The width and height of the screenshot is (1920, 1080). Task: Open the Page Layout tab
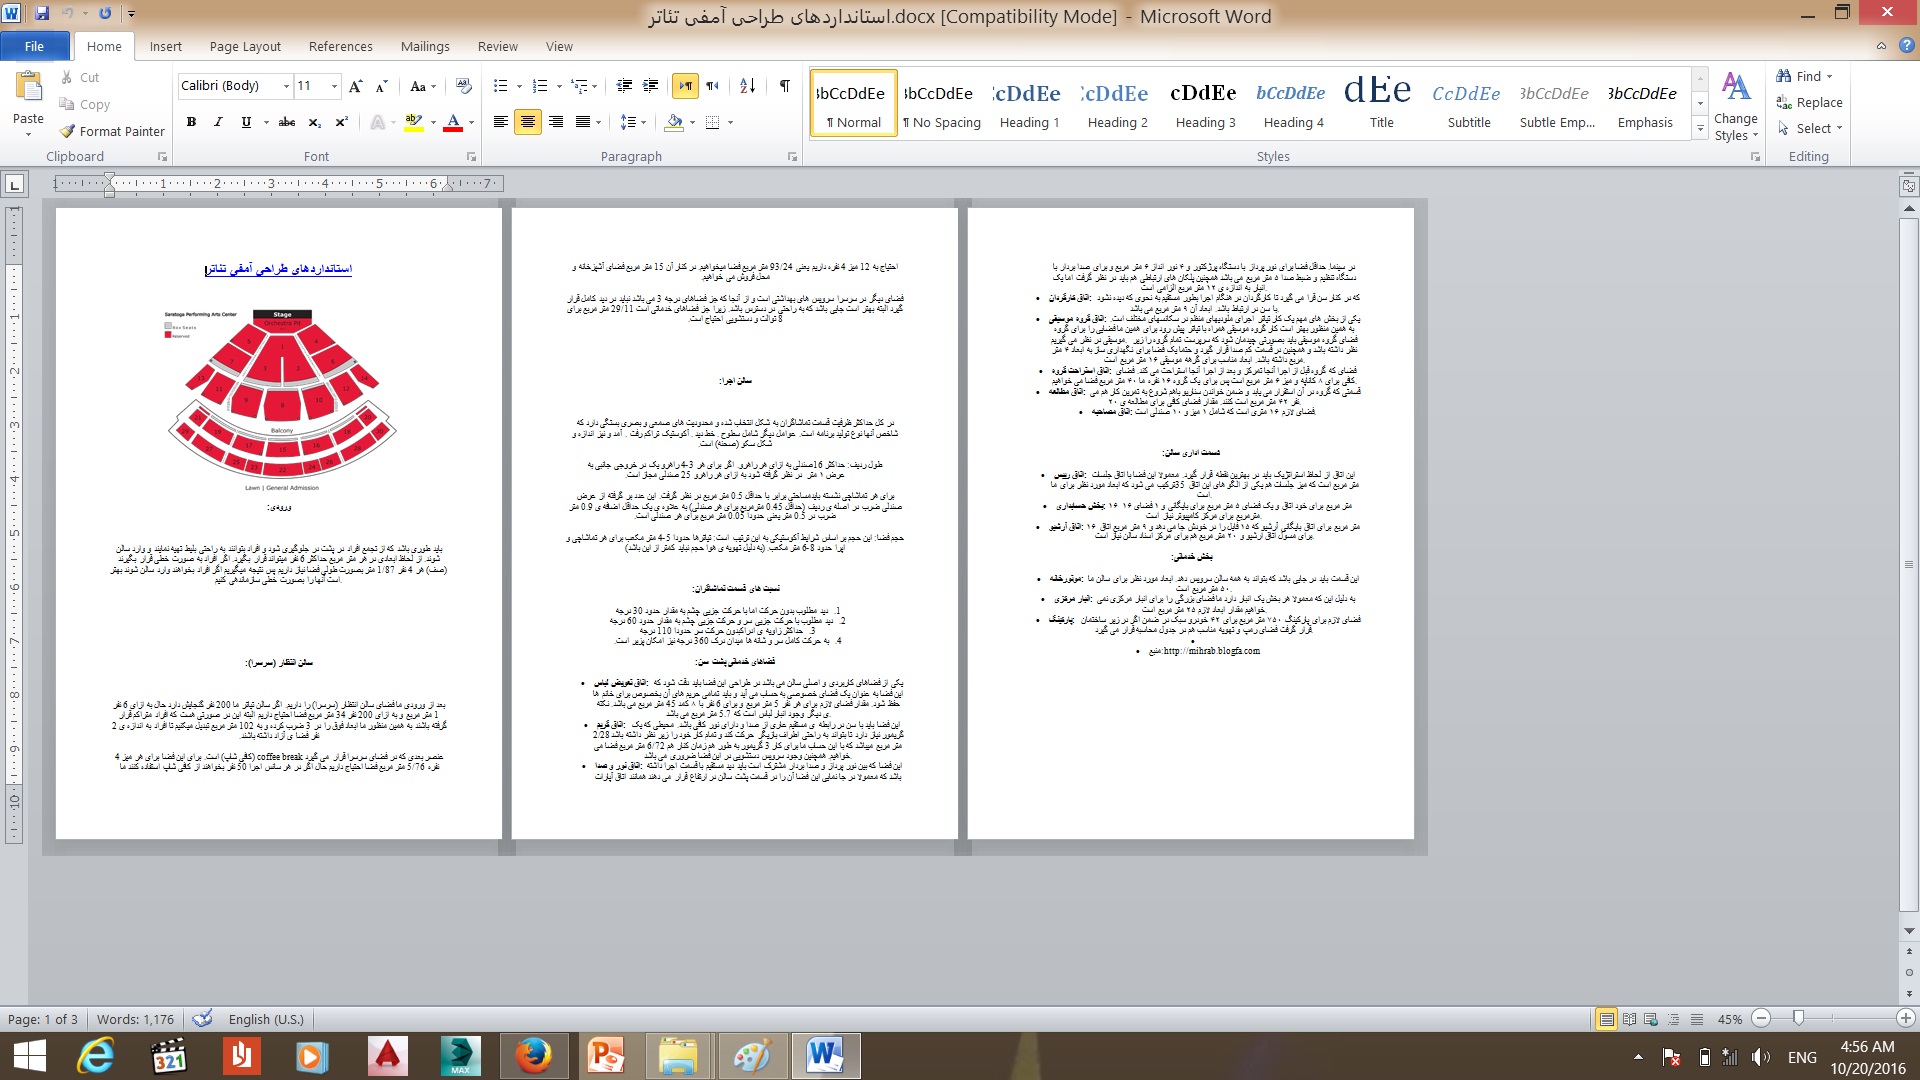click(245, 46)
